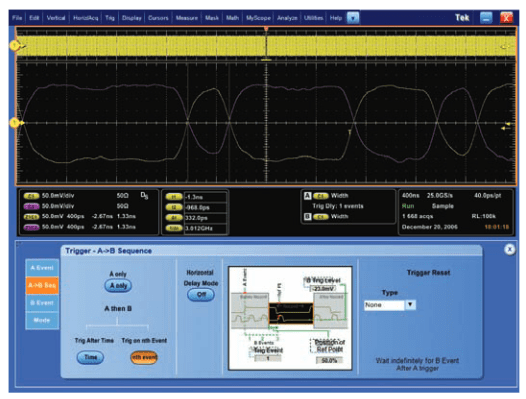
Task: Click the trigger sequence diagram thumbnail
Action: 290,318
